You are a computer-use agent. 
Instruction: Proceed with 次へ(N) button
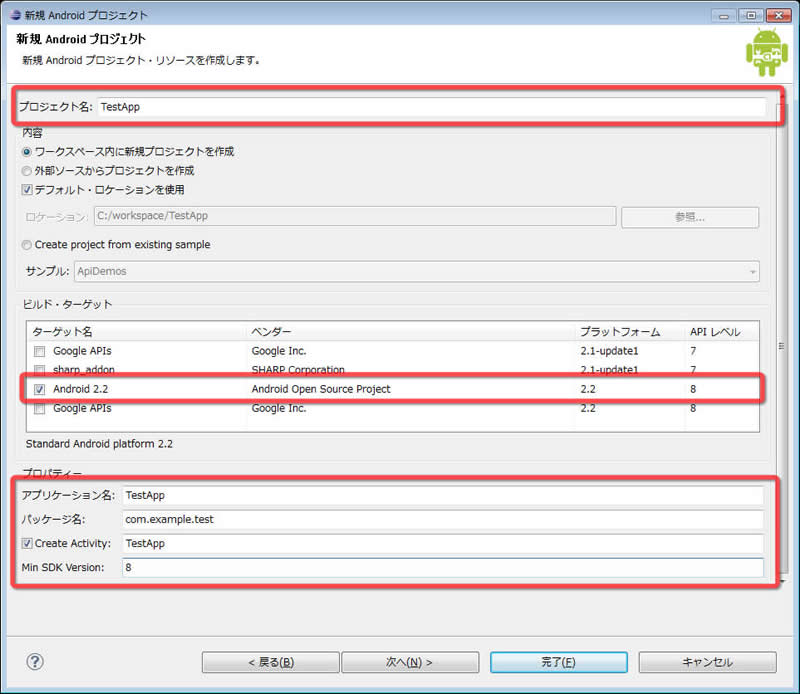coord(410,662)
